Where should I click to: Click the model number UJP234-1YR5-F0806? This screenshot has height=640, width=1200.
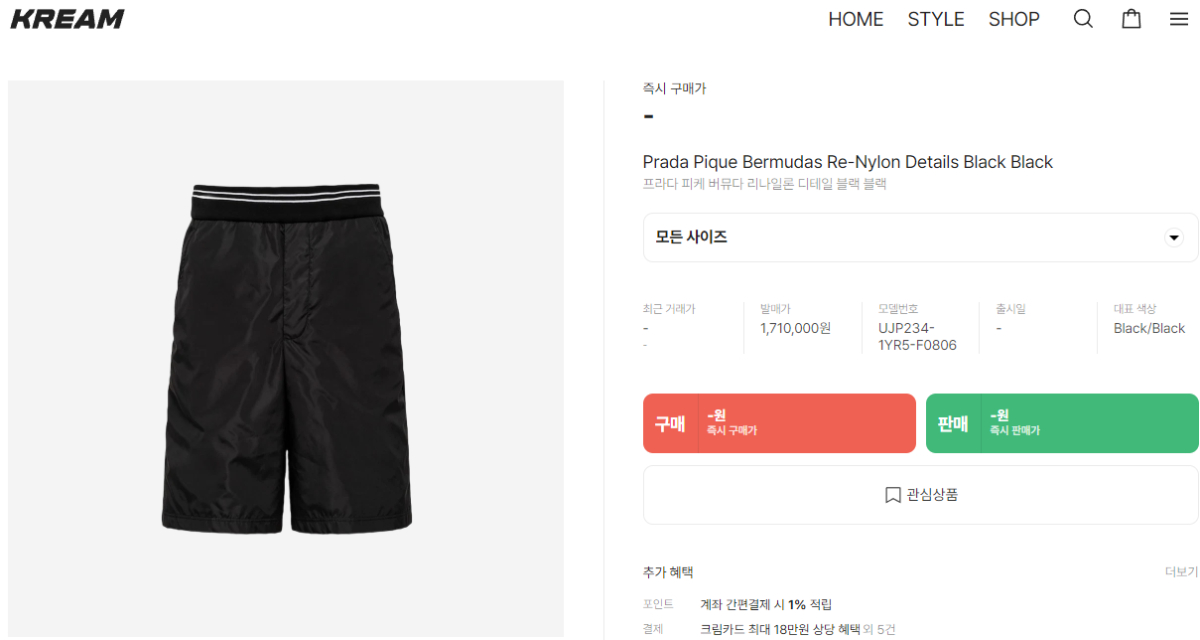(x=917, y=337)
